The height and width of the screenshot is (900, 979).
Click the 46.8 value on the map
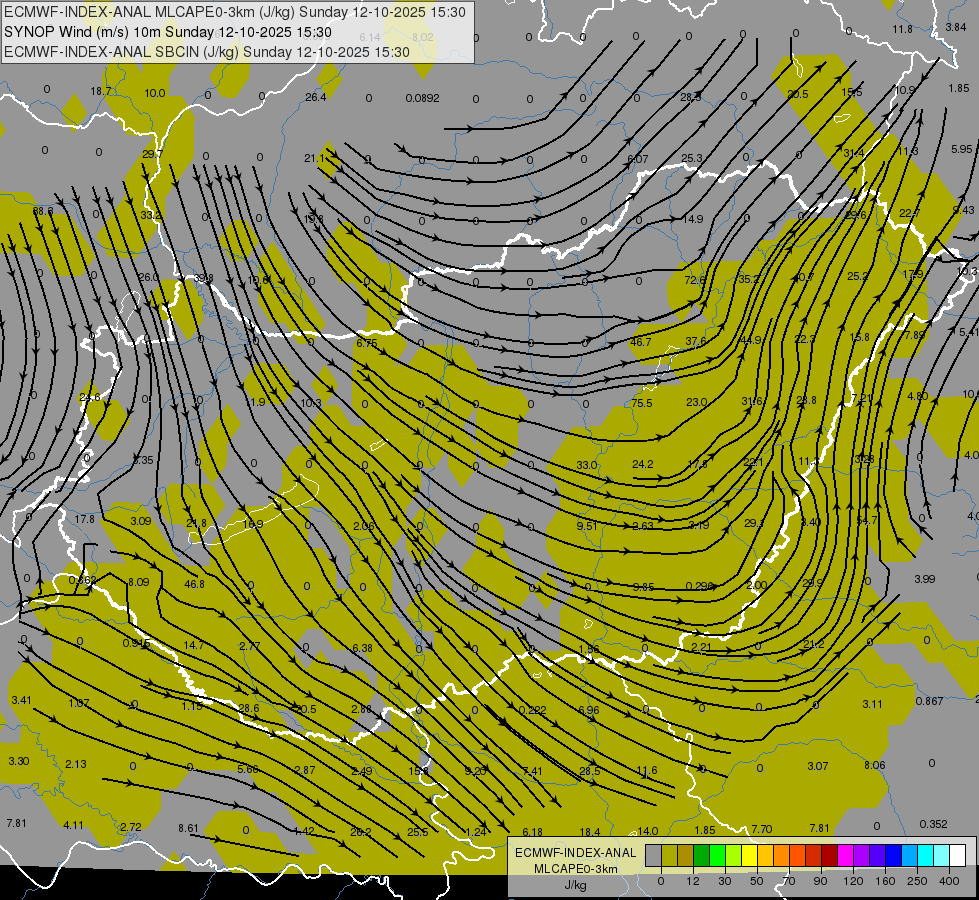pos(194,584)
